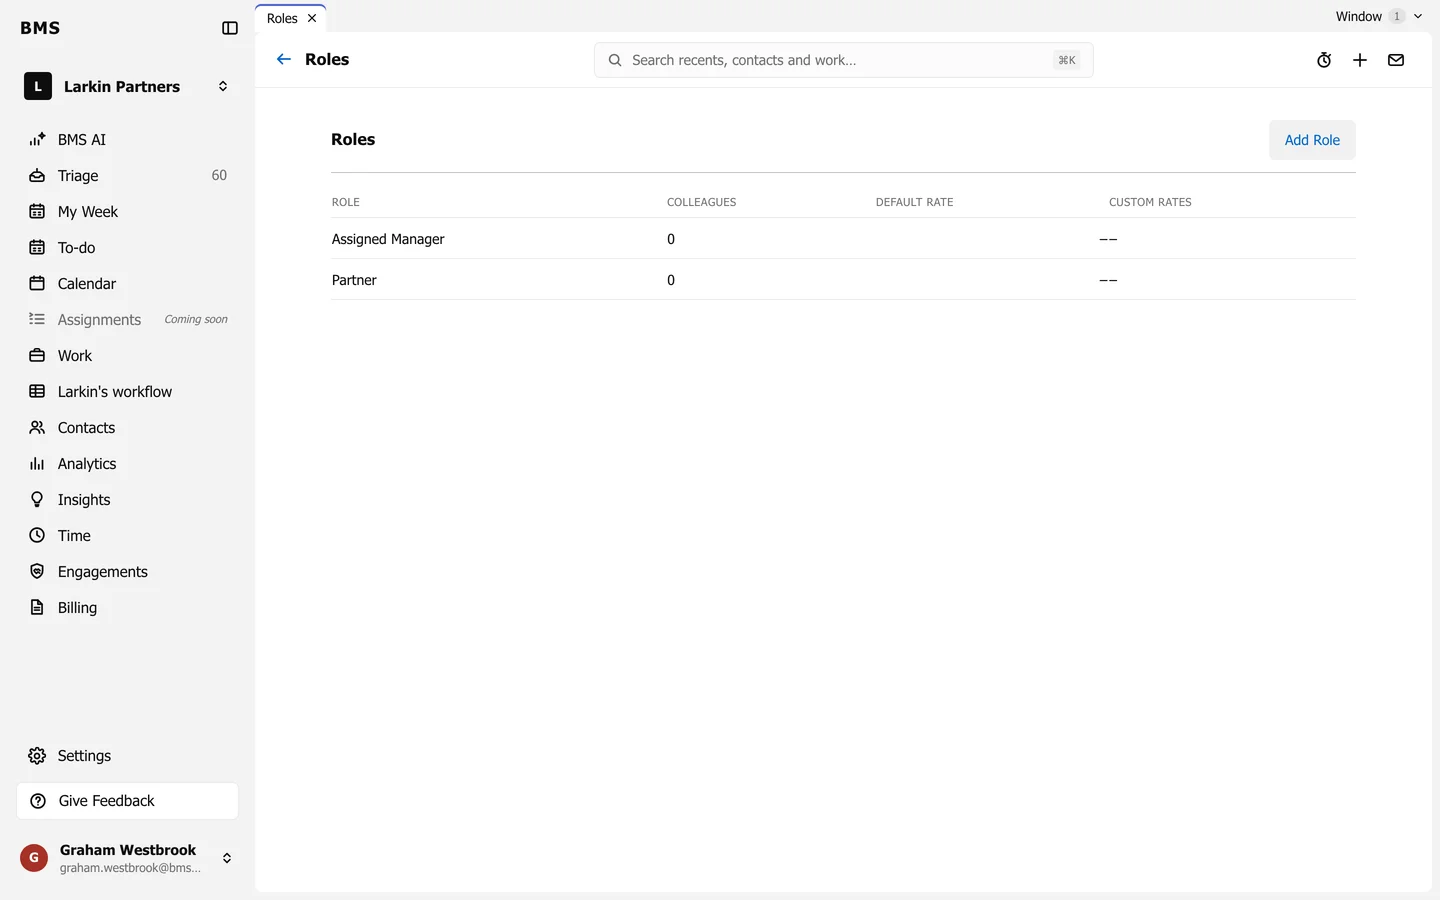Open the Assigned Manager role row
This screenshot has width=1440, height=900.
point(843,239)
